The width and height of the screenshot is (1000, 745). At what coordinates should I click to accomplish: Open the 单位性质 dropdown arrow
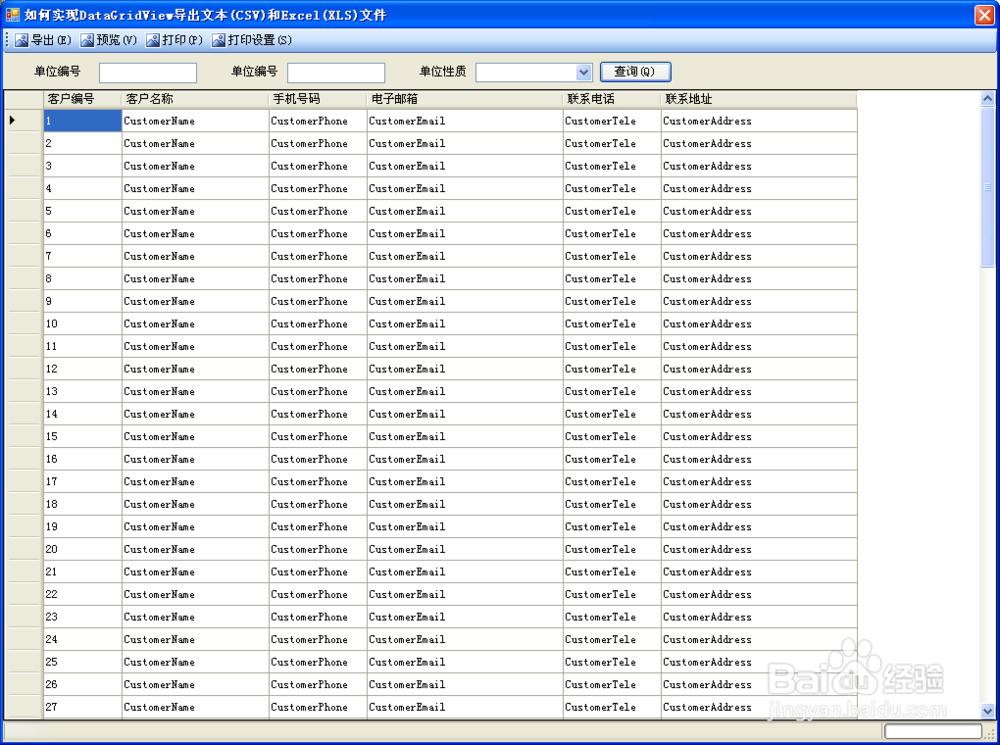coord(584,72)
